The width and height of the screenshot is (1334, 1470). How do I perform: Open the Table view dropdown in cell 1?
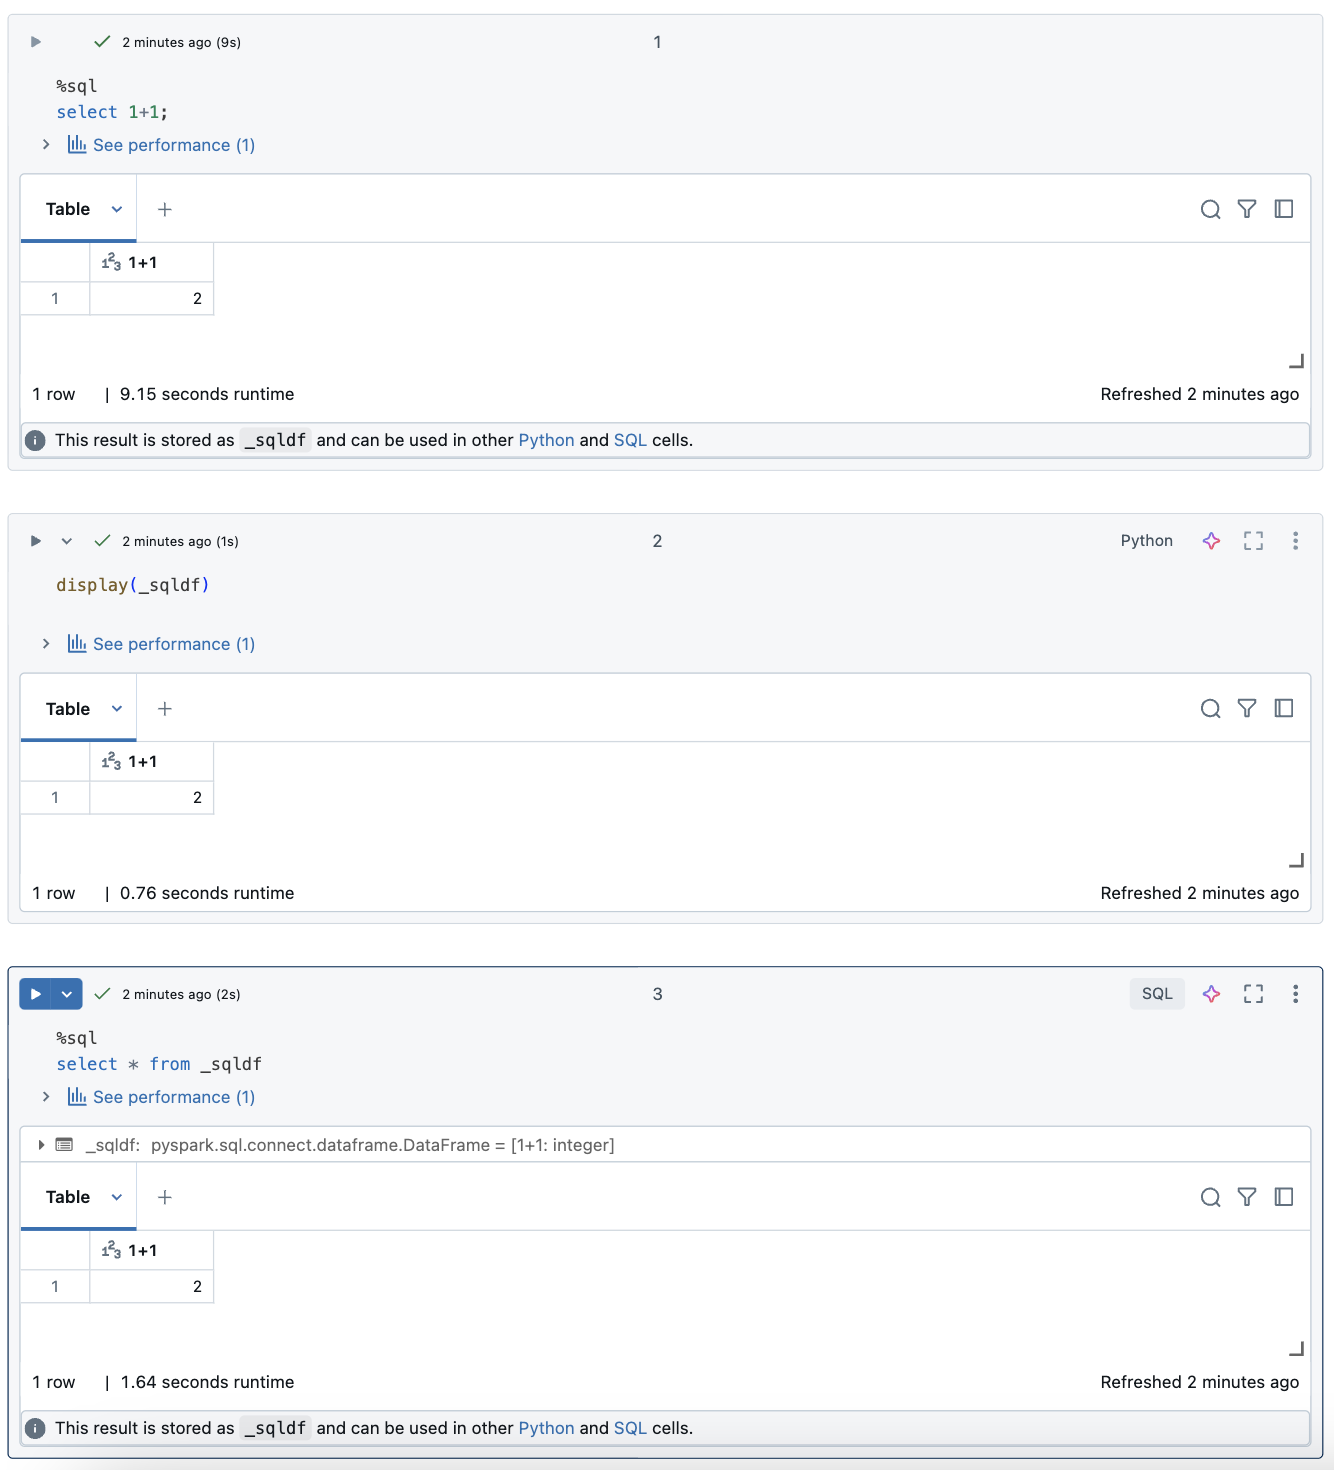116,209
